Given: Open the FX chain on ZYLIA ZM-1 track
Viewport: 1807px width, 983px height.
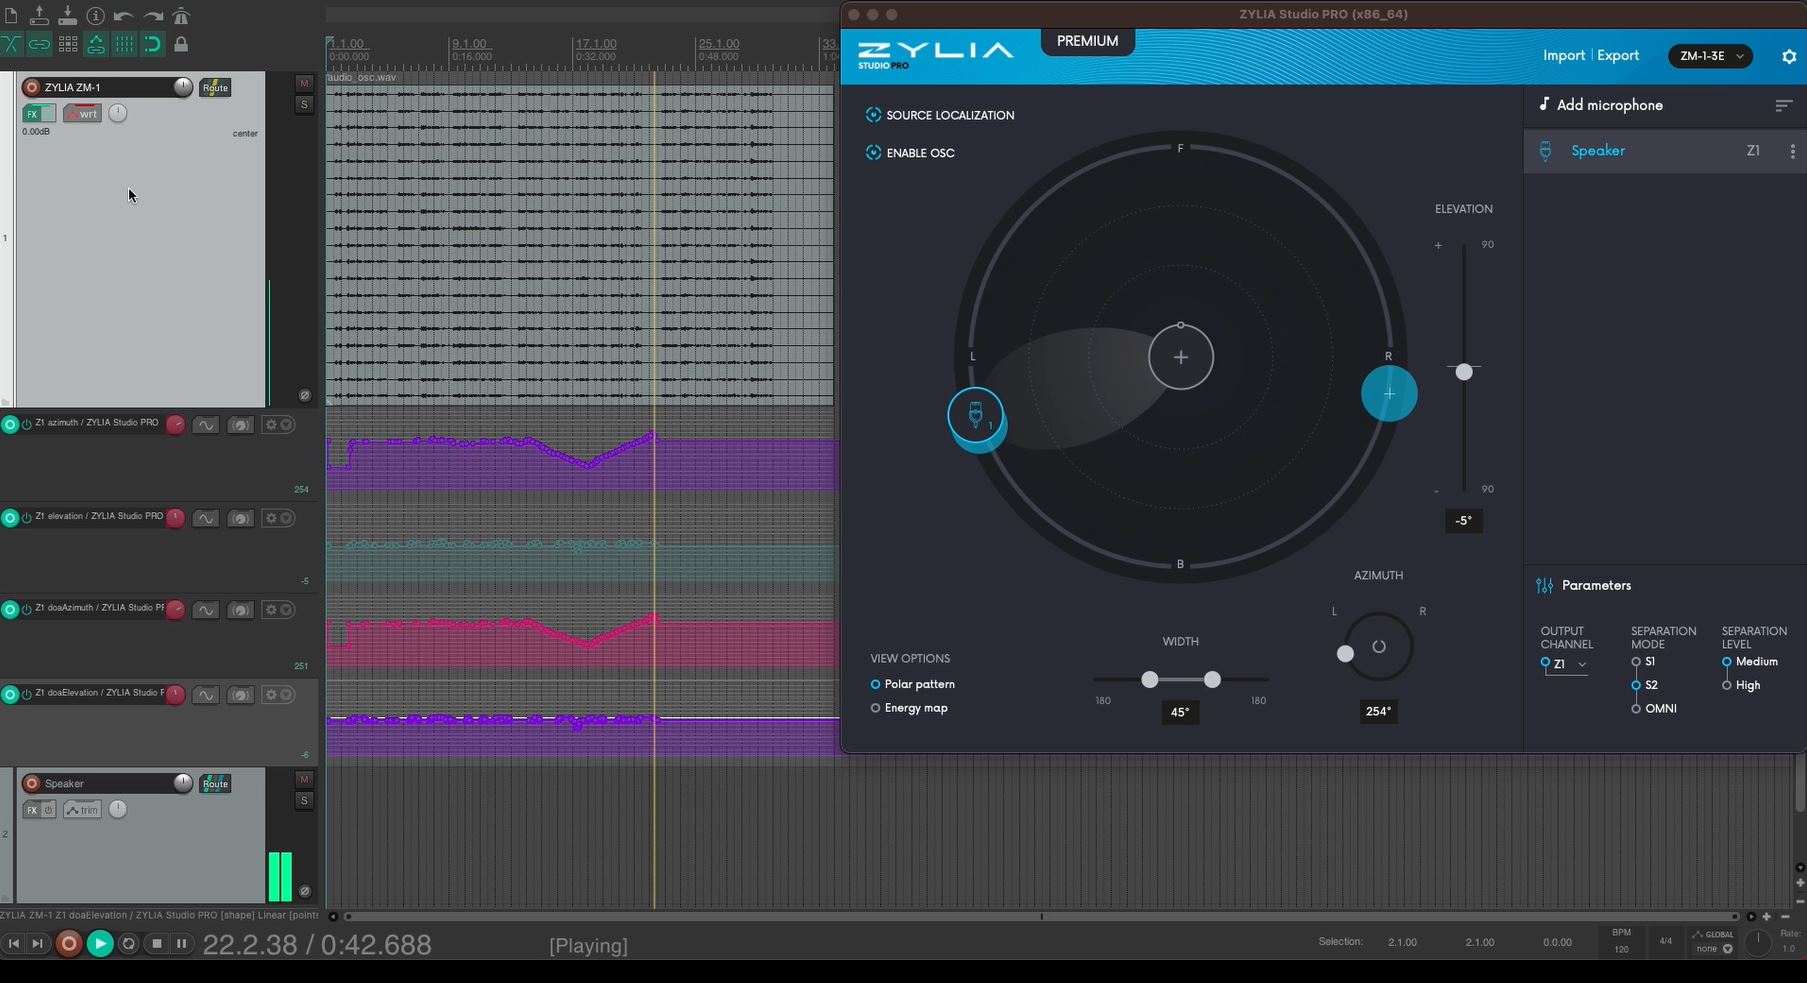Looking at the screenshot, I should 32,113.
